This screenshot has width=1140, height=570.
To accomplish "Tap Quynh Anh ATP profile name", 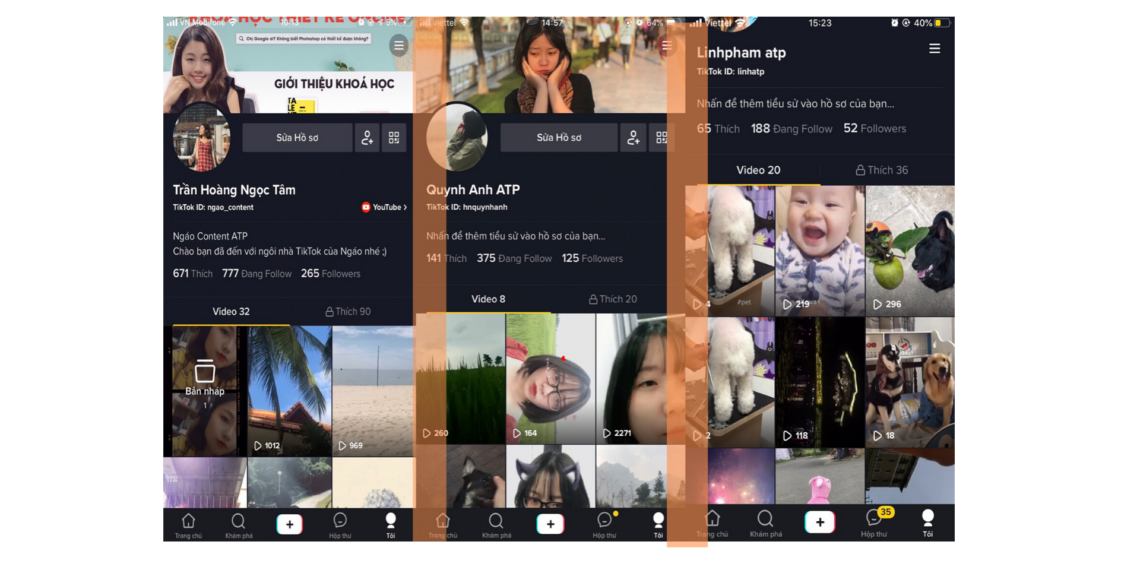I will click(473, 190).
